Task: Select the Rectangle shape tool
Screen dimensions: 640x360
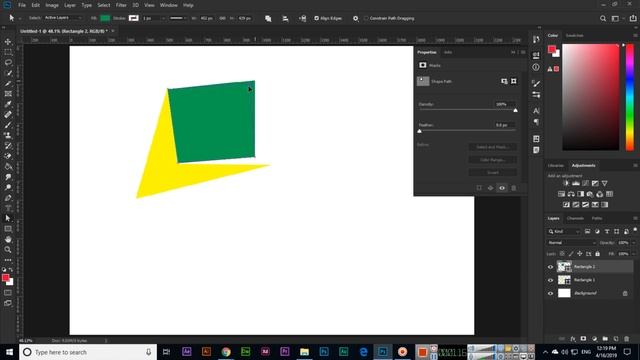Action: point(8,229)
